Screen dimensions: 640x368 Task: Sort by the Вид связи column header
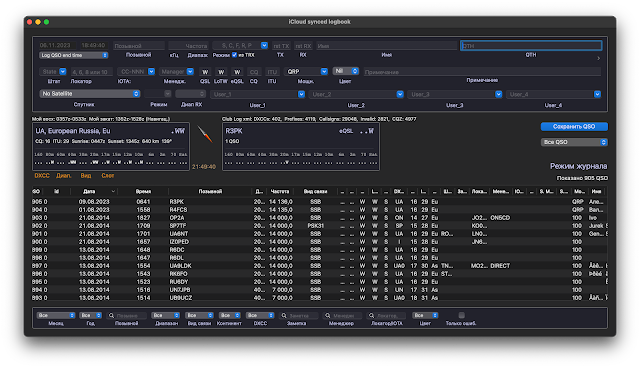point(315,191)
